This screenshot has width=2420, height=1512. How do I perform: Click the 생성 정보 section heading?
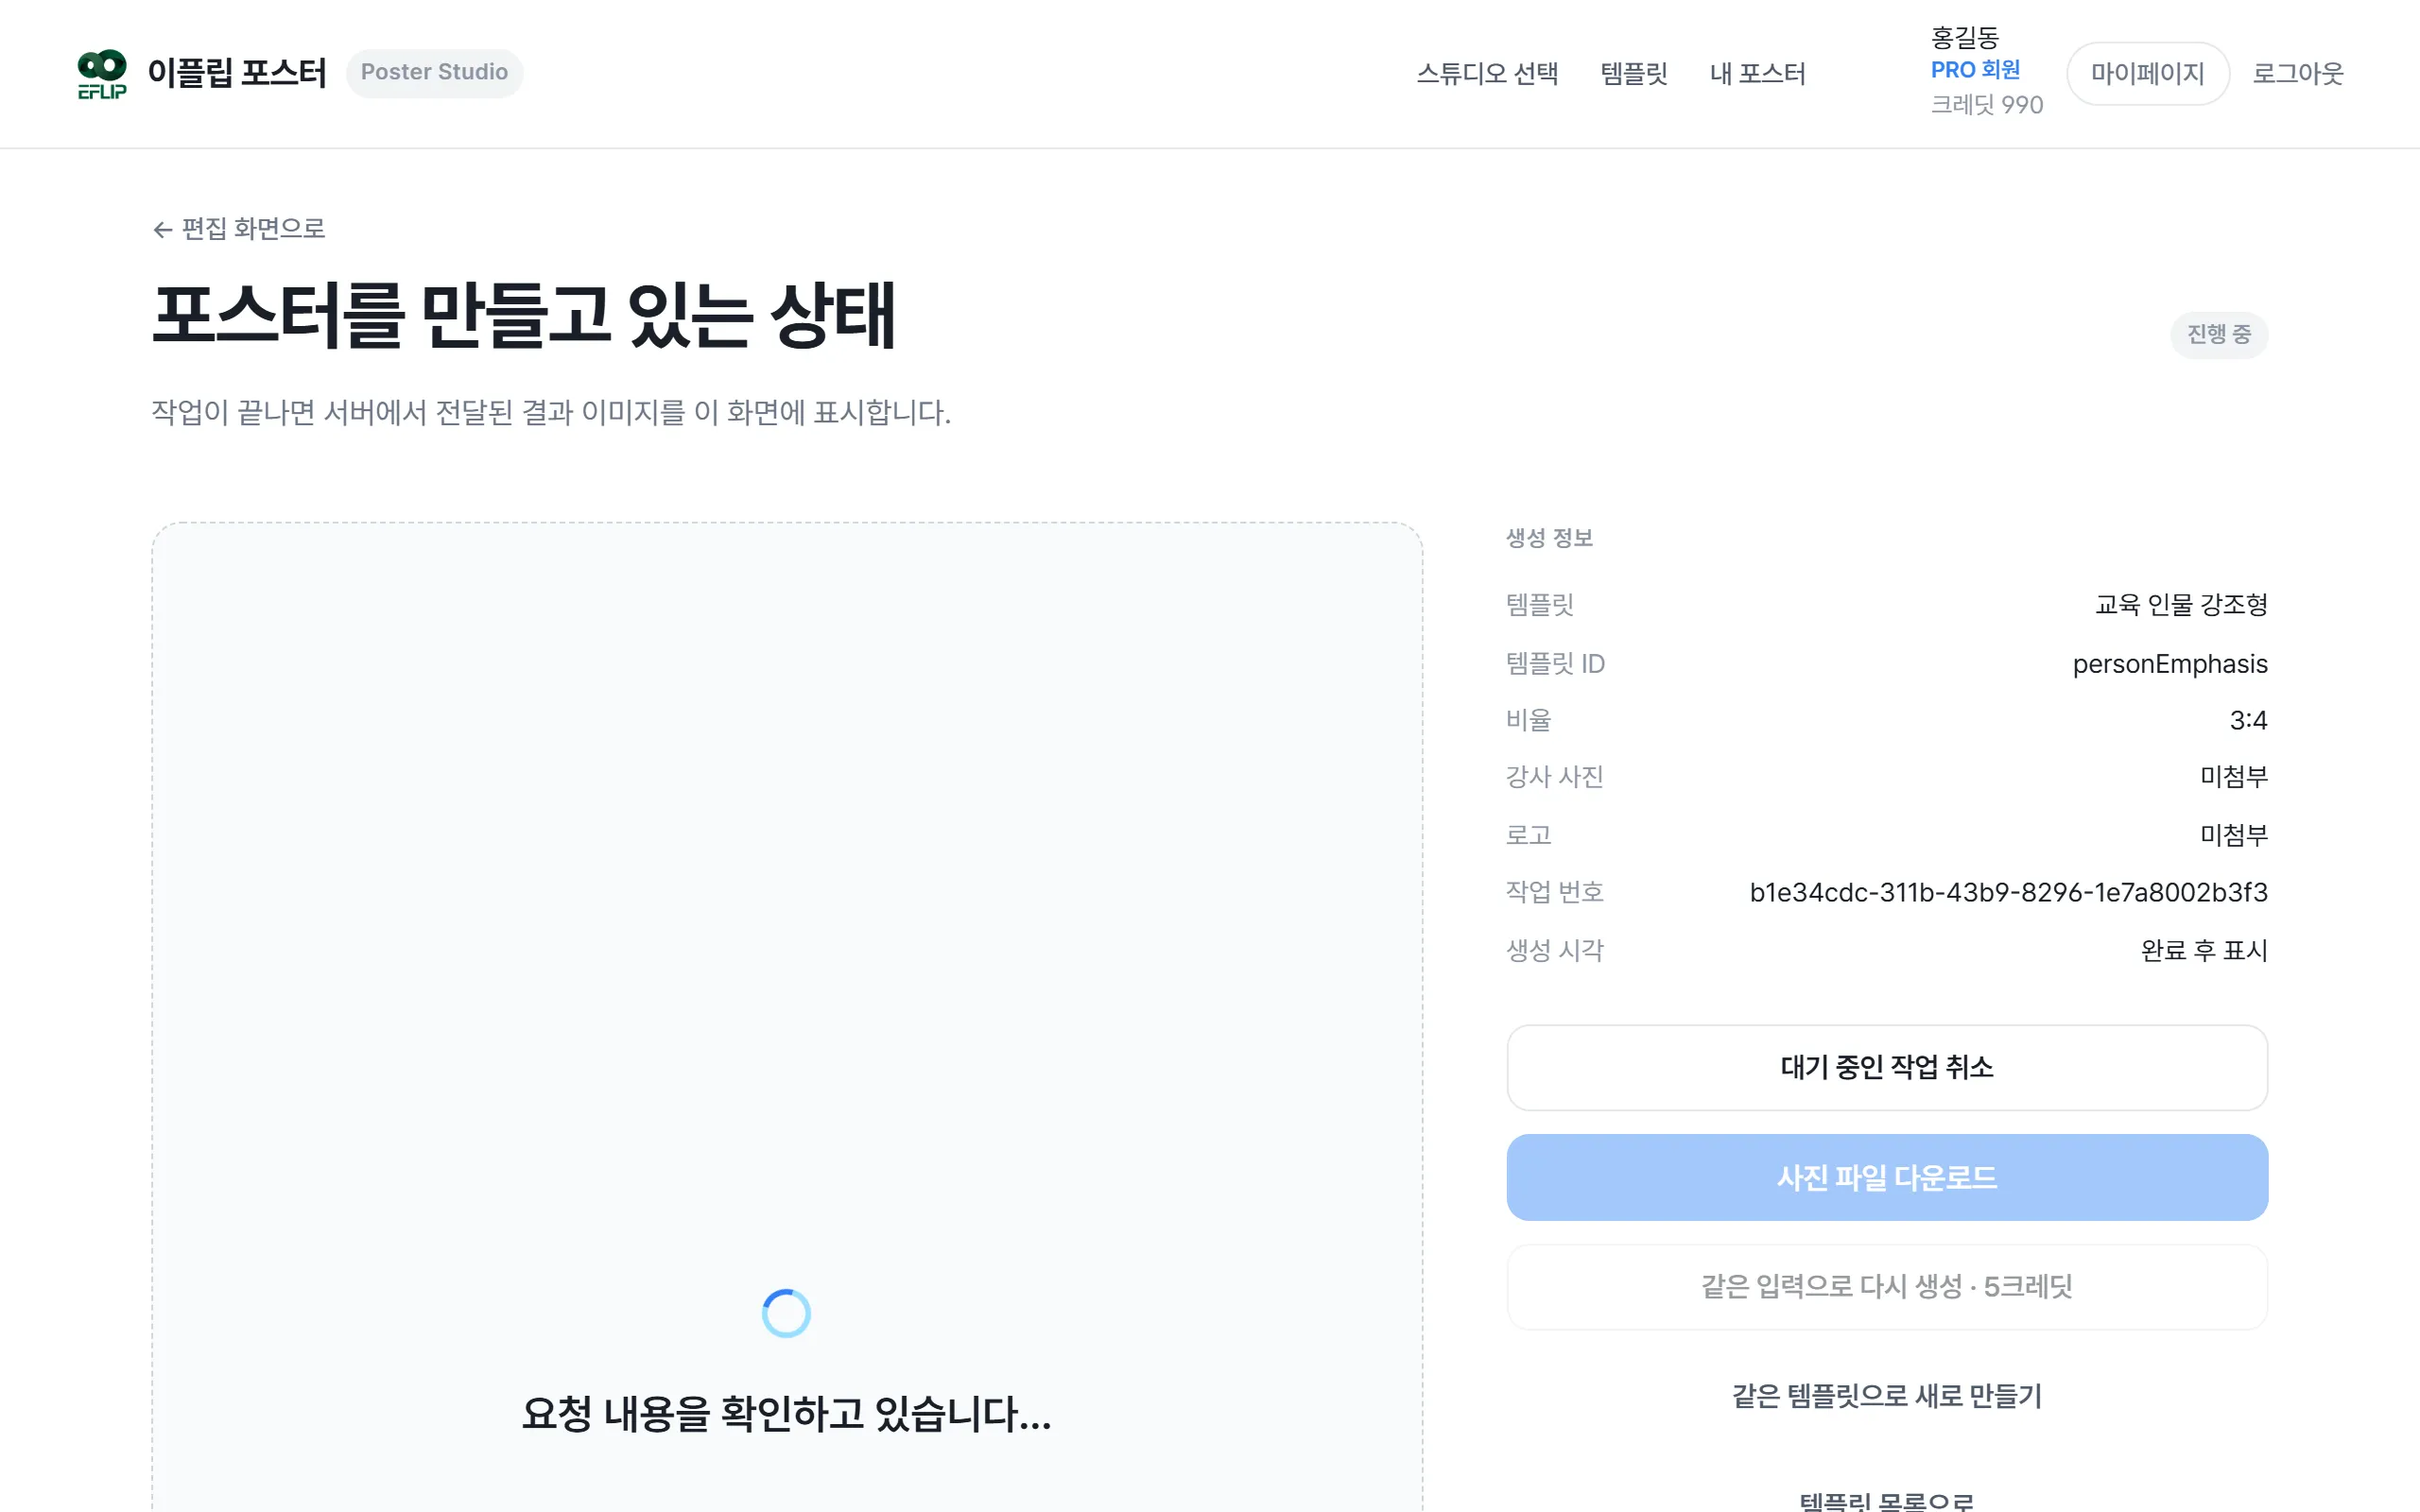1549,538
